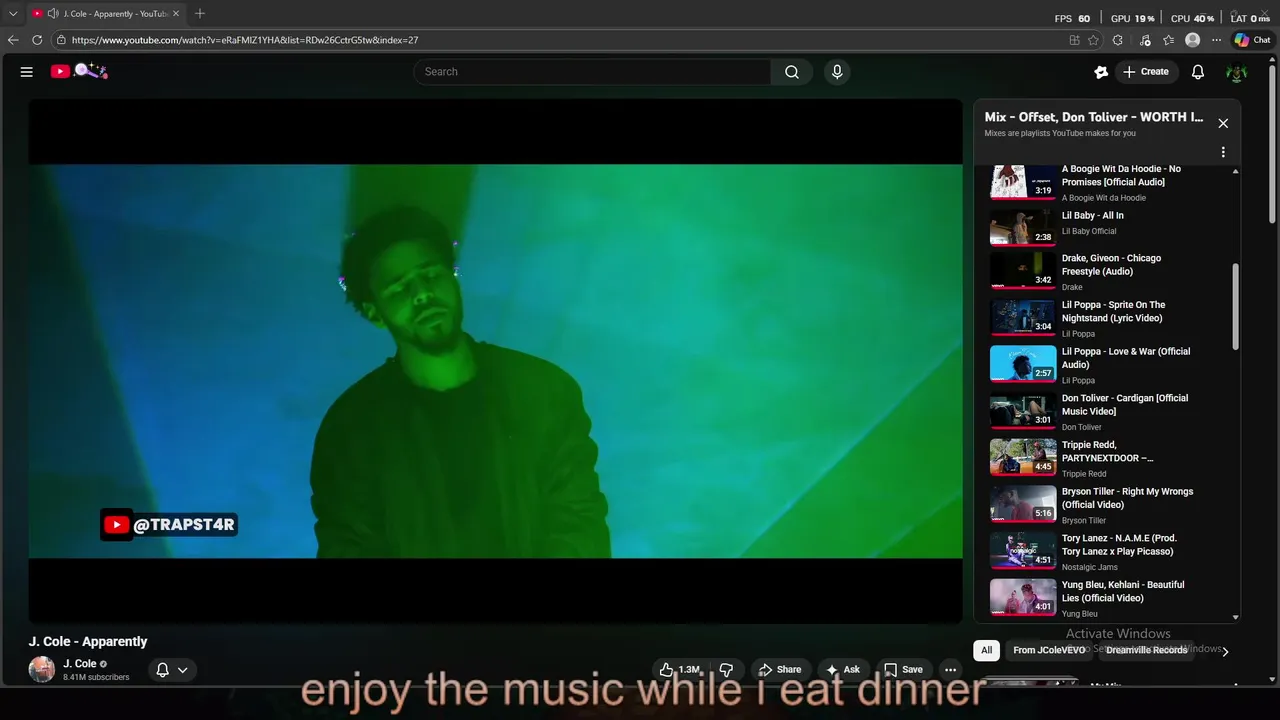1280x720 pixels.
Task: Open J. Cole channel name link
Action: [80, 663]
